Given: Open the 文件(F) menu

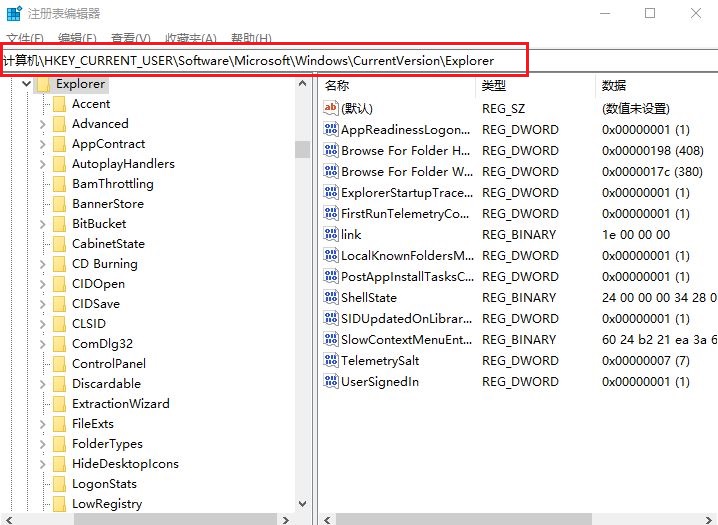Looking at the screenshot, I should point(25,38).
